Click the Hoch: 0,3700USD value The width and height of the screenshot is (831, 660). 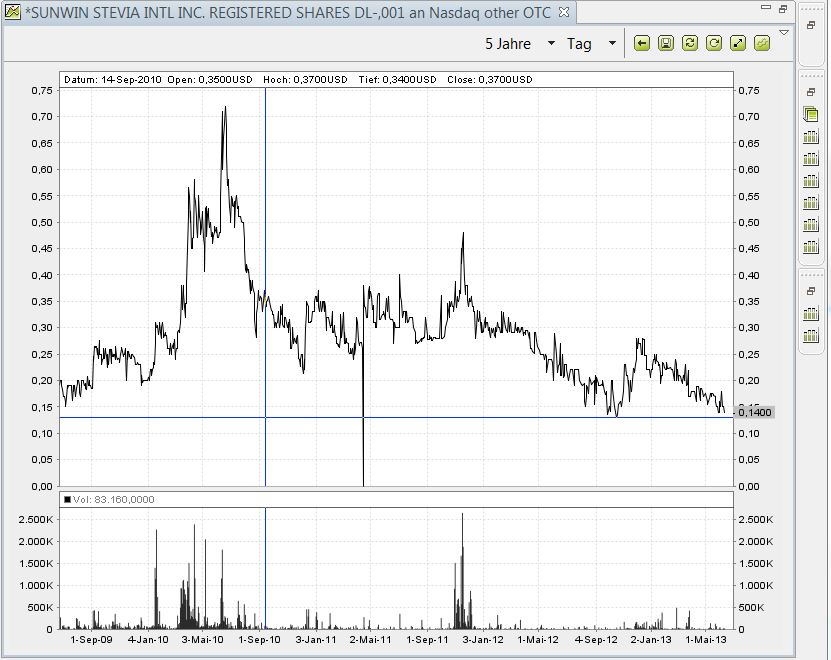point(305,80)
